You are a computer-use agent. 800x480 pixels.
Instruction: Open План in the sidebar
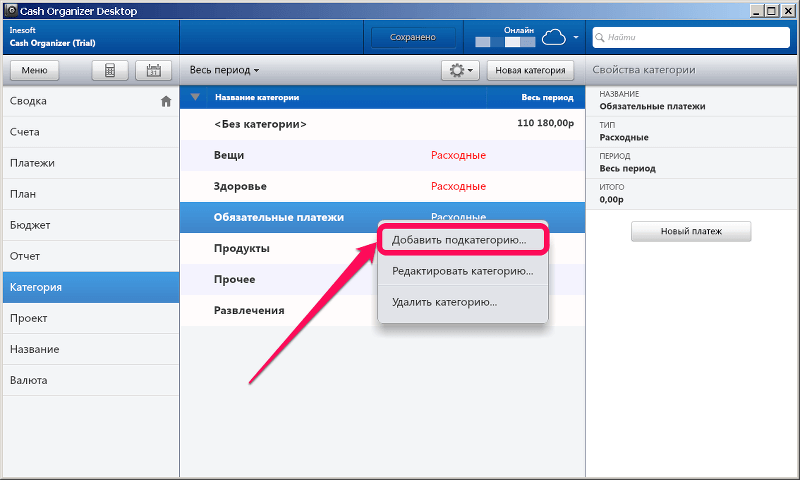91,194
